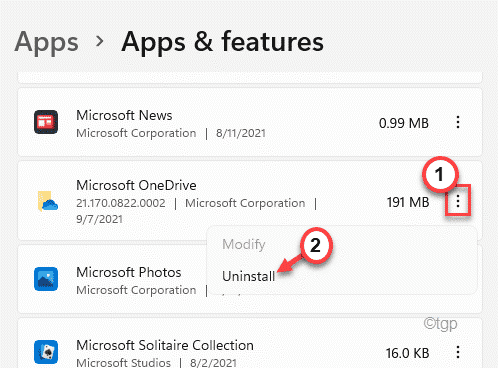Click the 9/7/2021 install date
498x368 pixels.
pyautogui.click(x=99, y=219)
